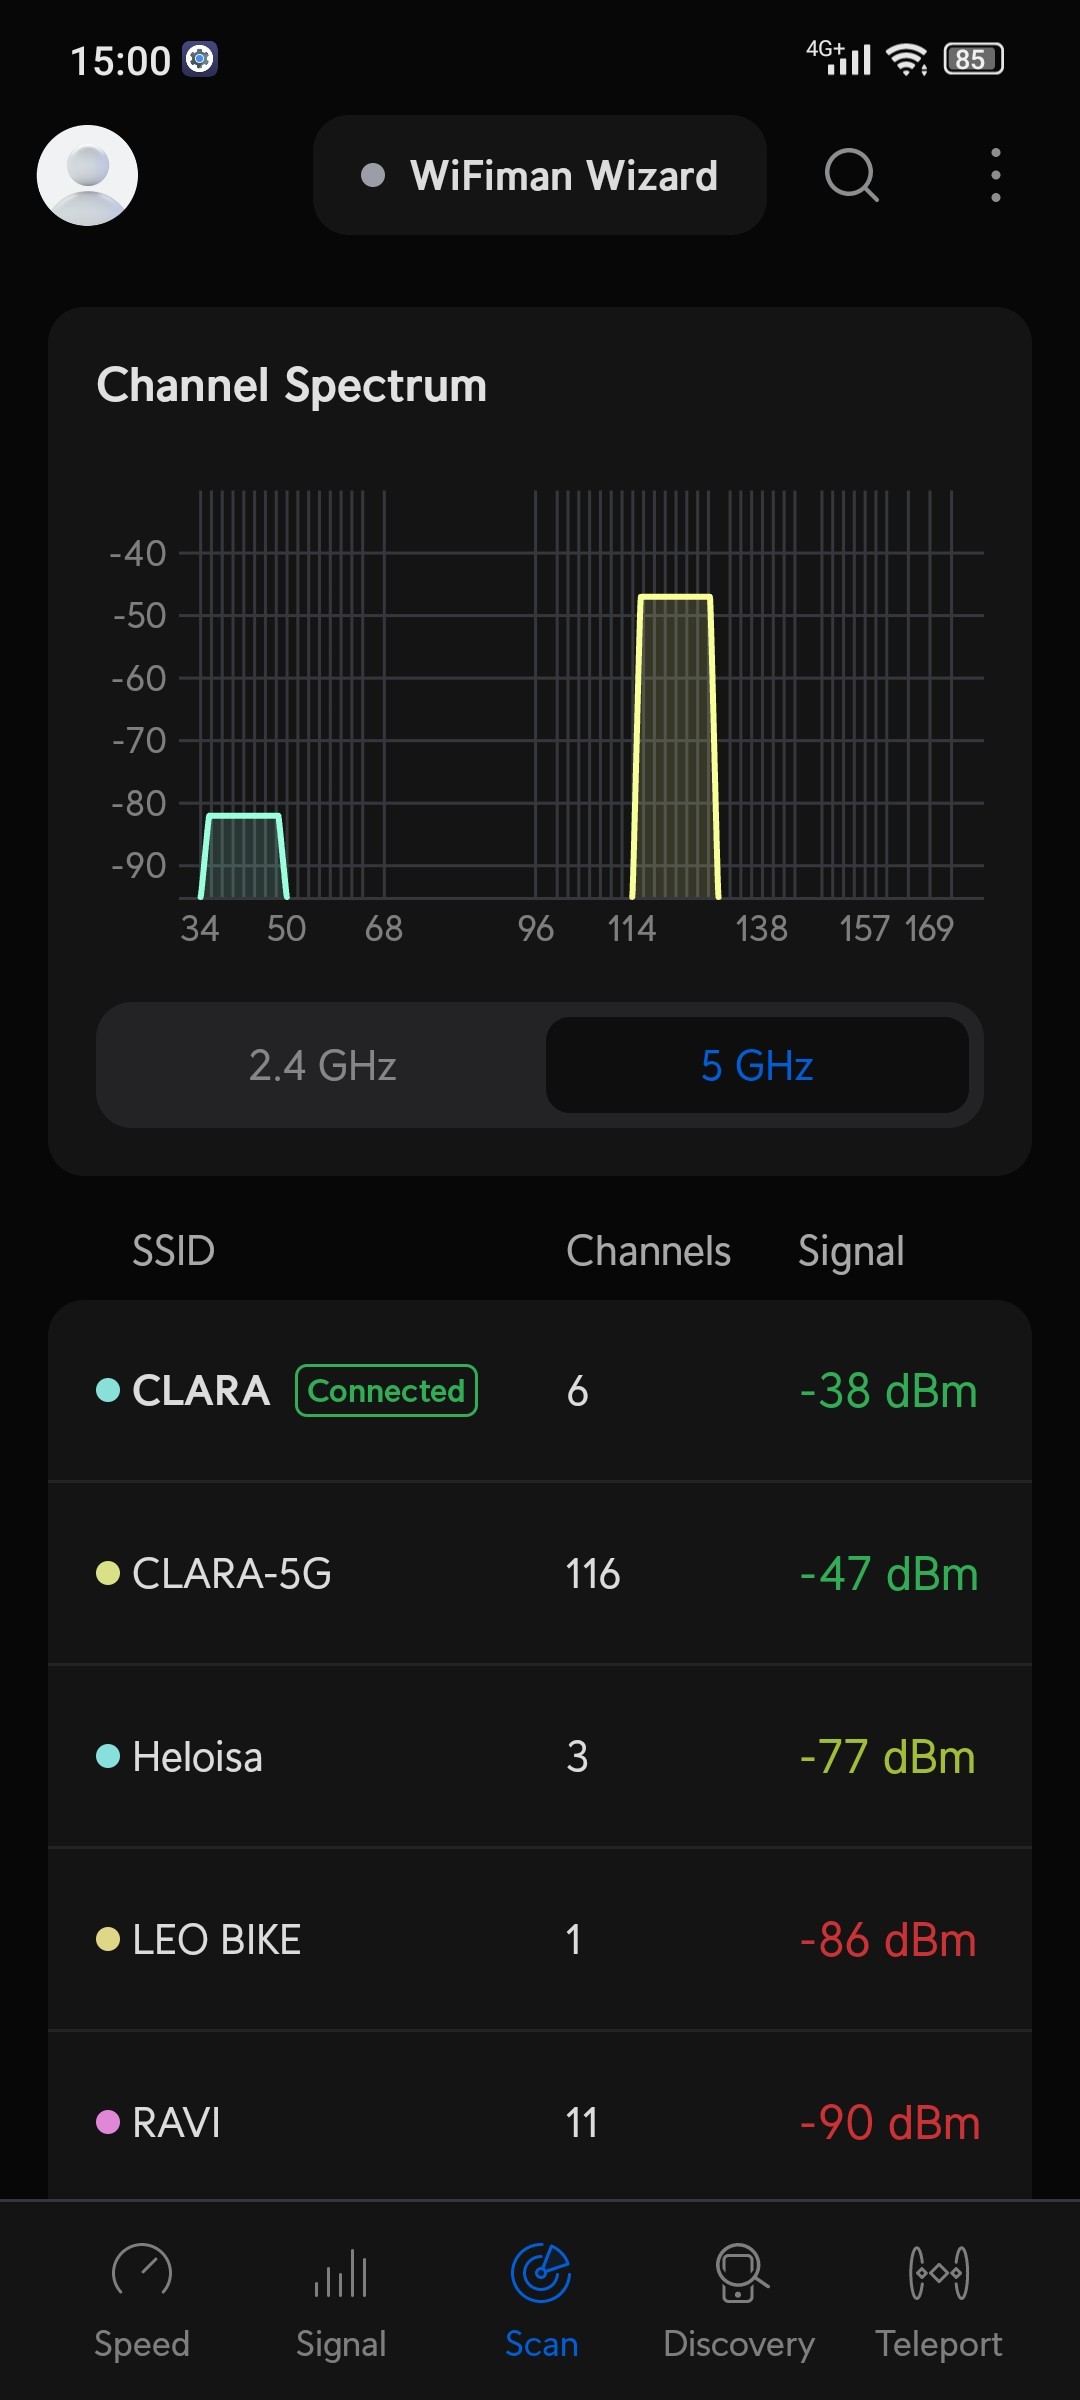
Task: Open the three-dot overflow menu
Action: [995, 176]
